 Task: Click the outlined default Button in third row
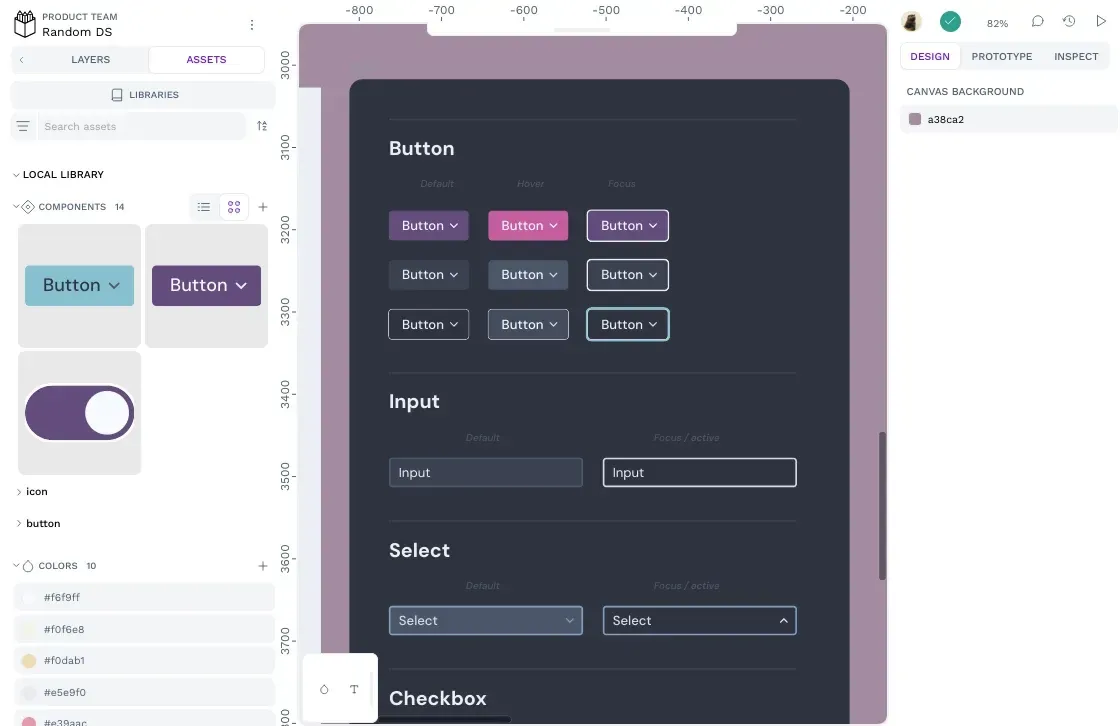coord(429,324)
